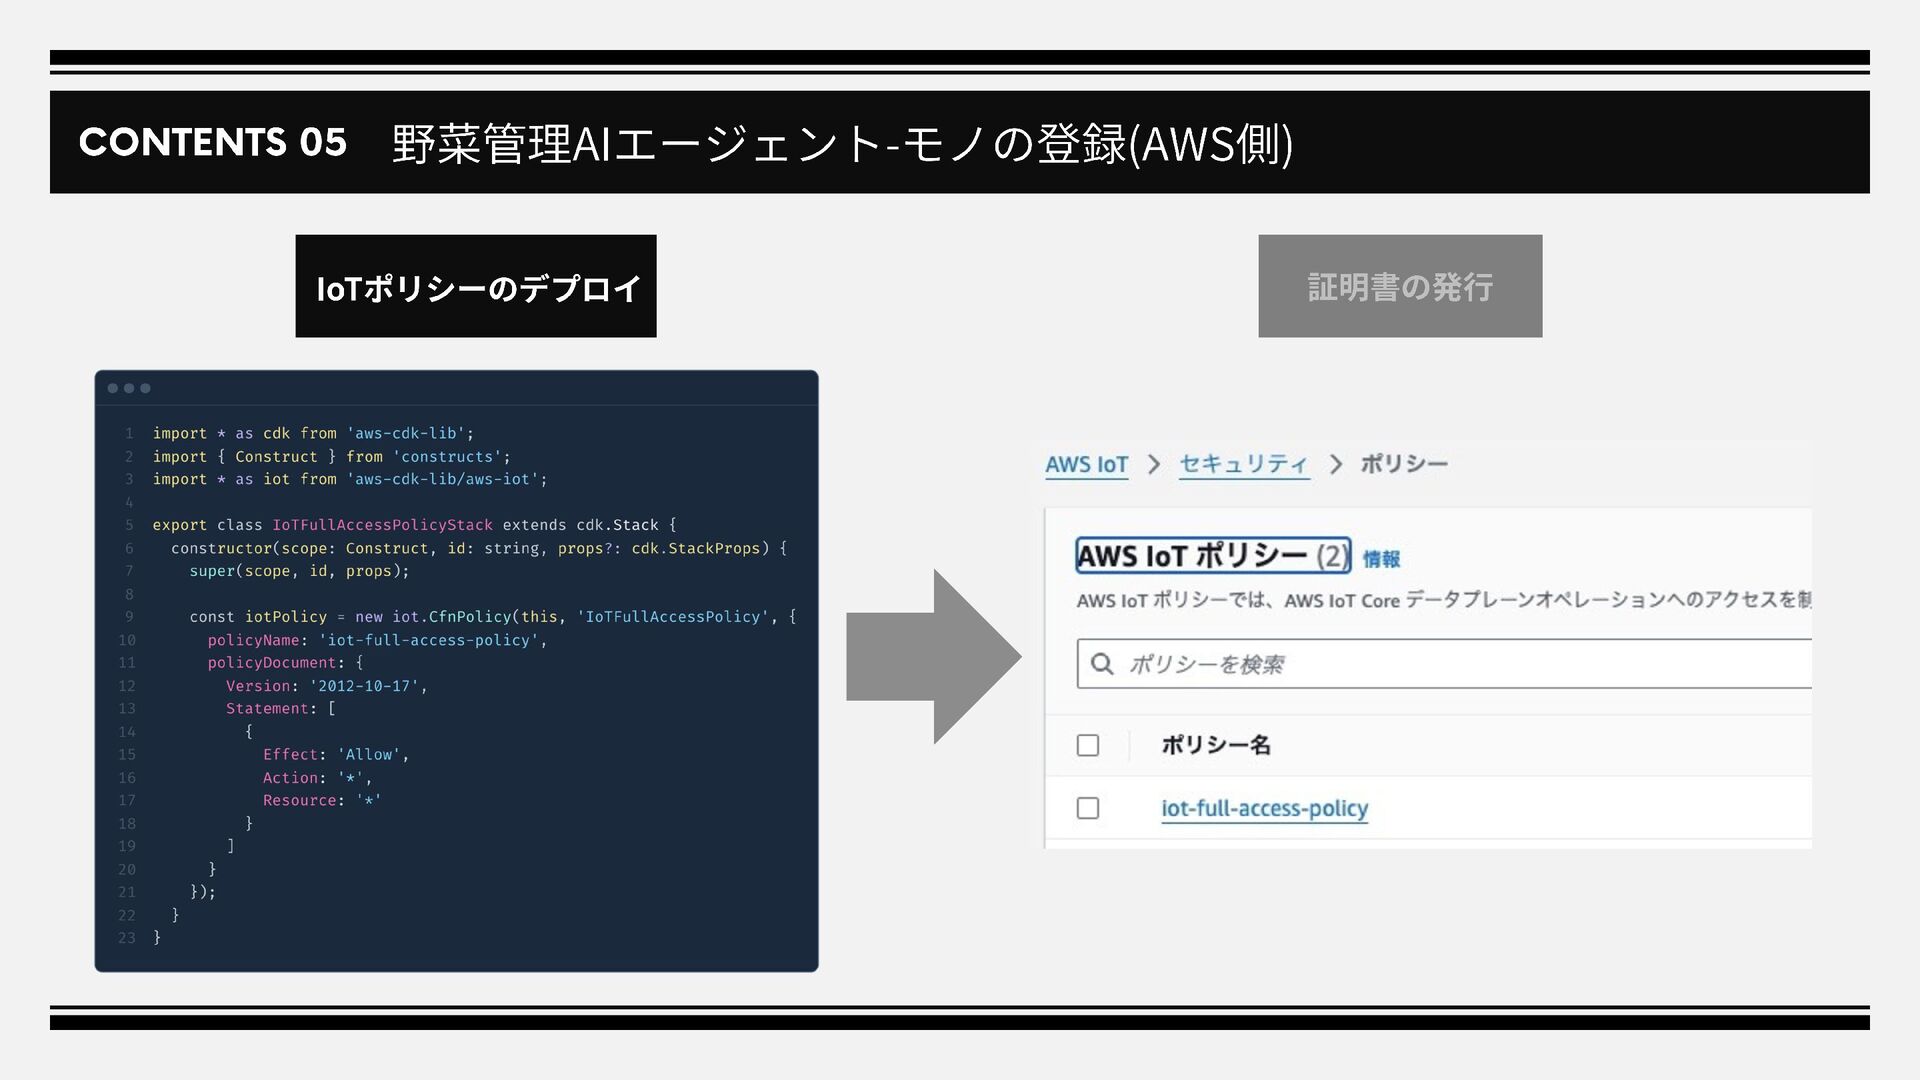Click the AWS IoT ポリシー (2) heading
Image resolution: width=1920 pixels, height=1080 pixels.
click(x=1212, y=555)
